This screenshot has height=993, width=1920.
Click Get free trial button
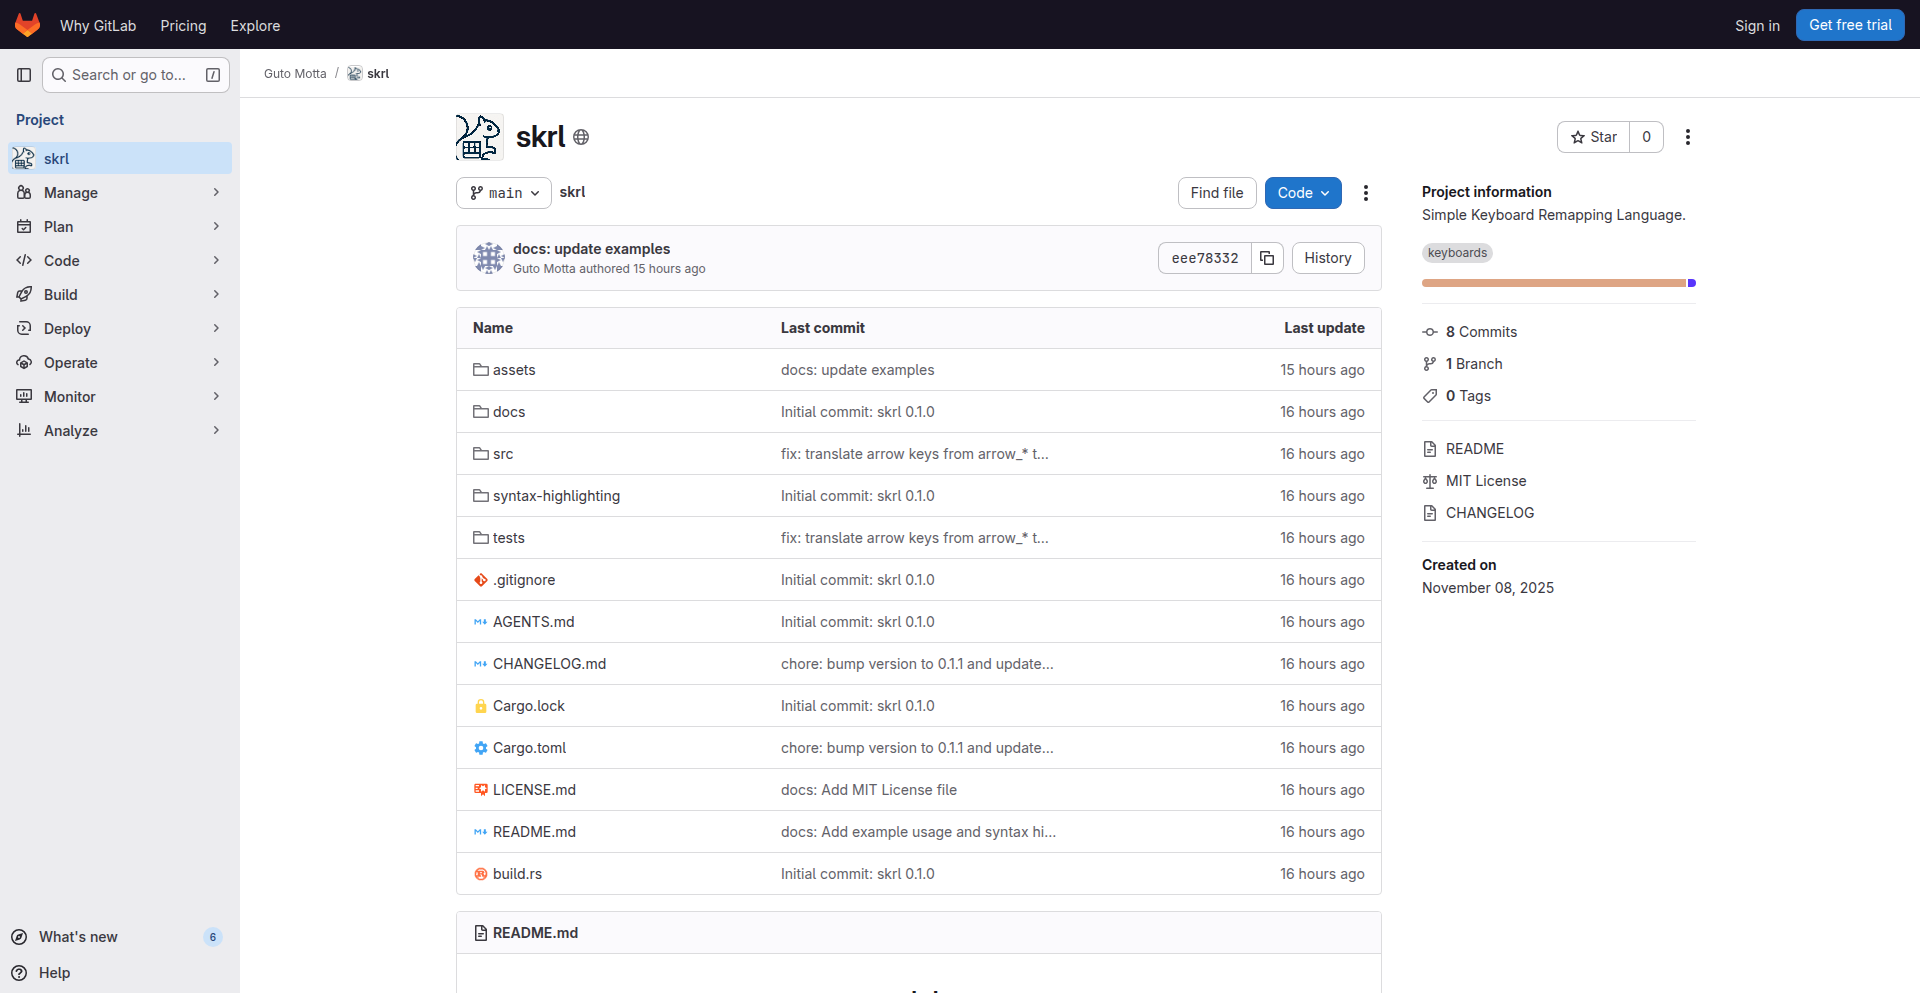point(1850,25)
